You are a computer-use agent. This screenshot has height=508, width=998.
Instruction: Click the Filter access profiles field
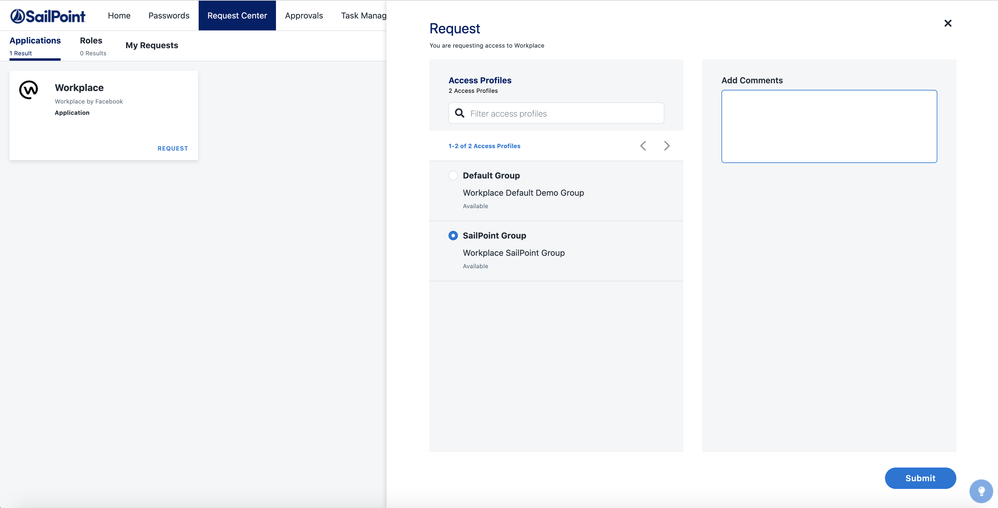pos(564,114)
